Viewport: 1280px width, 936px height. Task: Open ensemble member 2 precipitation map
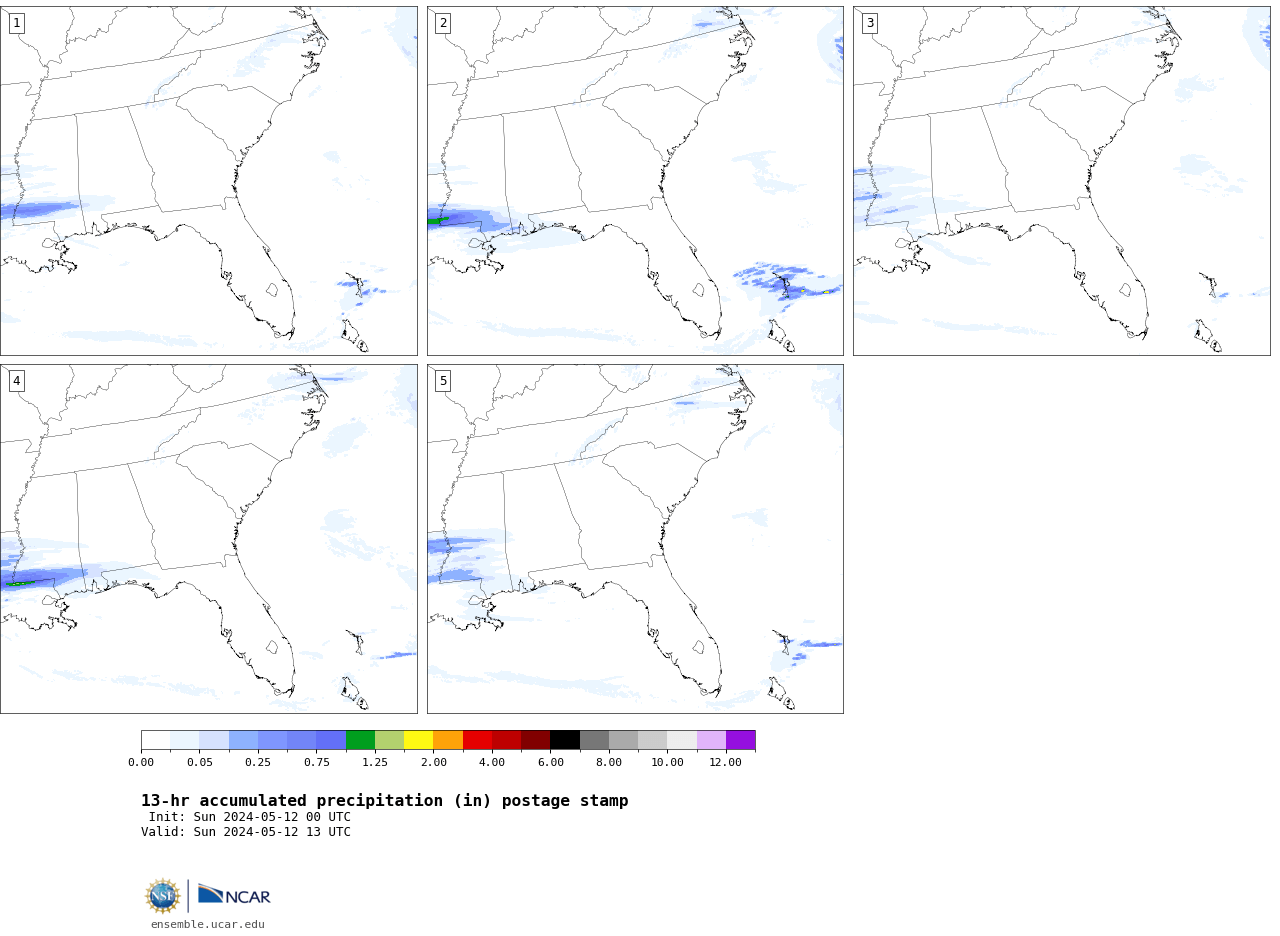(x=635, y=181)
